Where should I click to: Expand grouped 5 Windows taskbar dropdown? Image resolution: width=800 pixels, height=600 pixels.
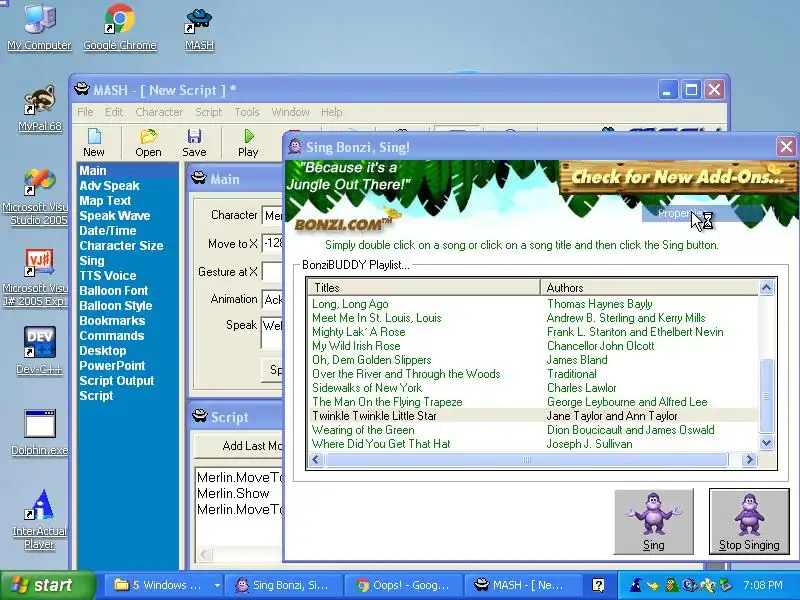click(x=217, y=585)
